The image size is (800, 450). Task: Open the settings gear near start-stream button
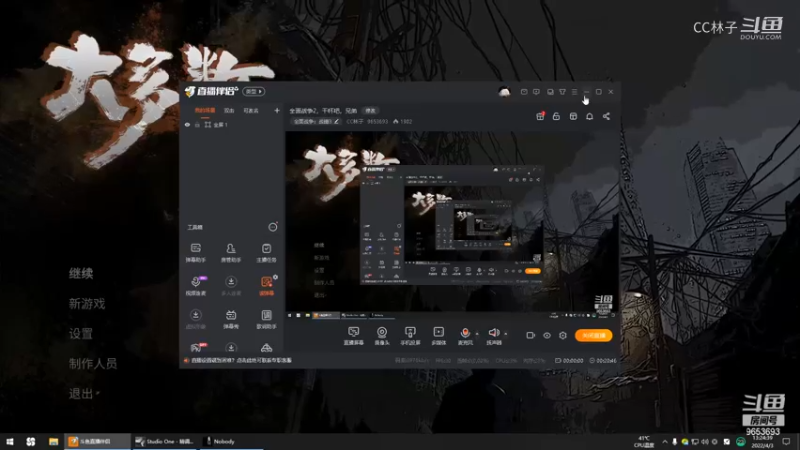(x=563, y=335)
